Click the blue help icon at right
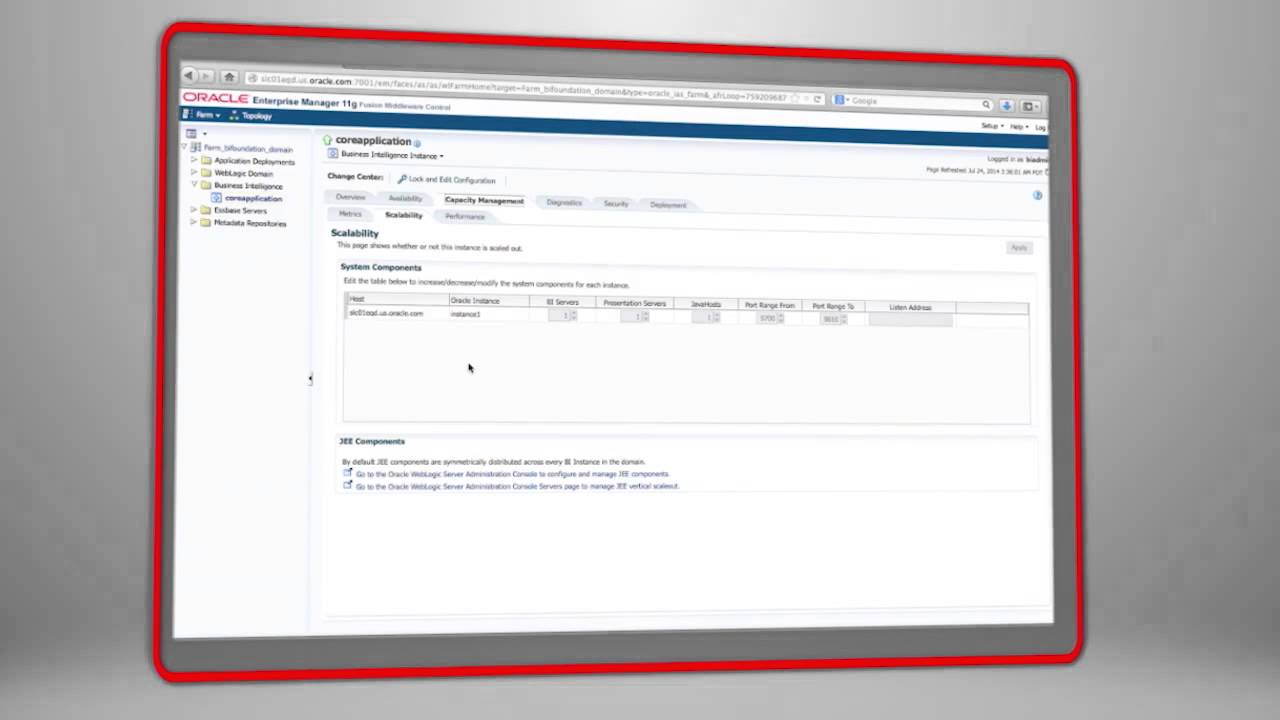 [x=1037, y=196]
